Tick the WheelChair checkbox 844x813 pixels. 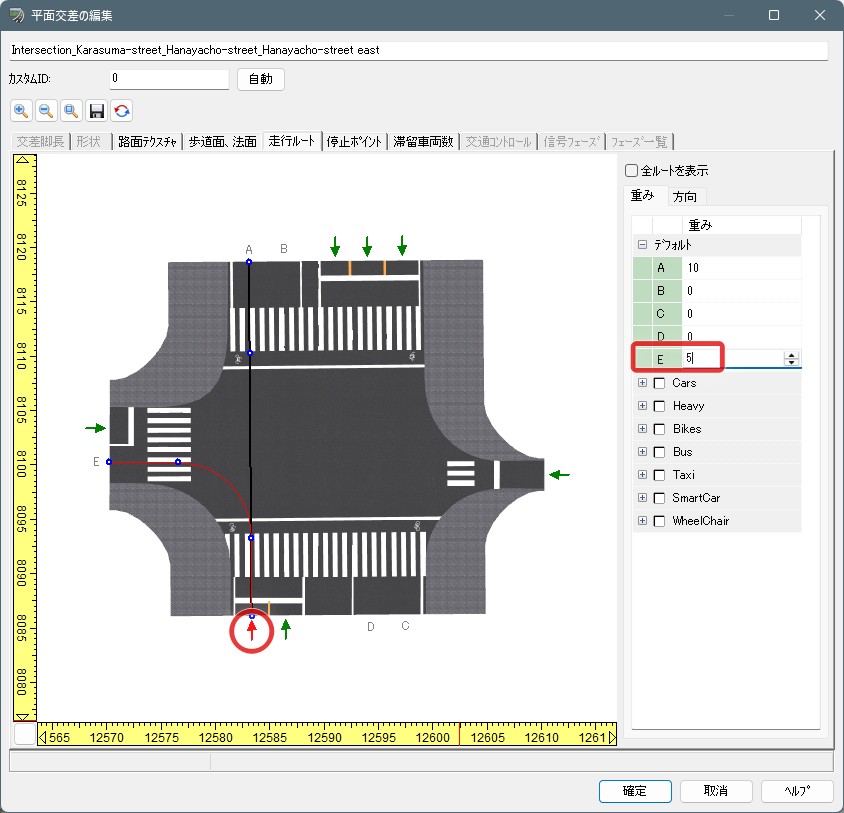(x=659, y=521)
